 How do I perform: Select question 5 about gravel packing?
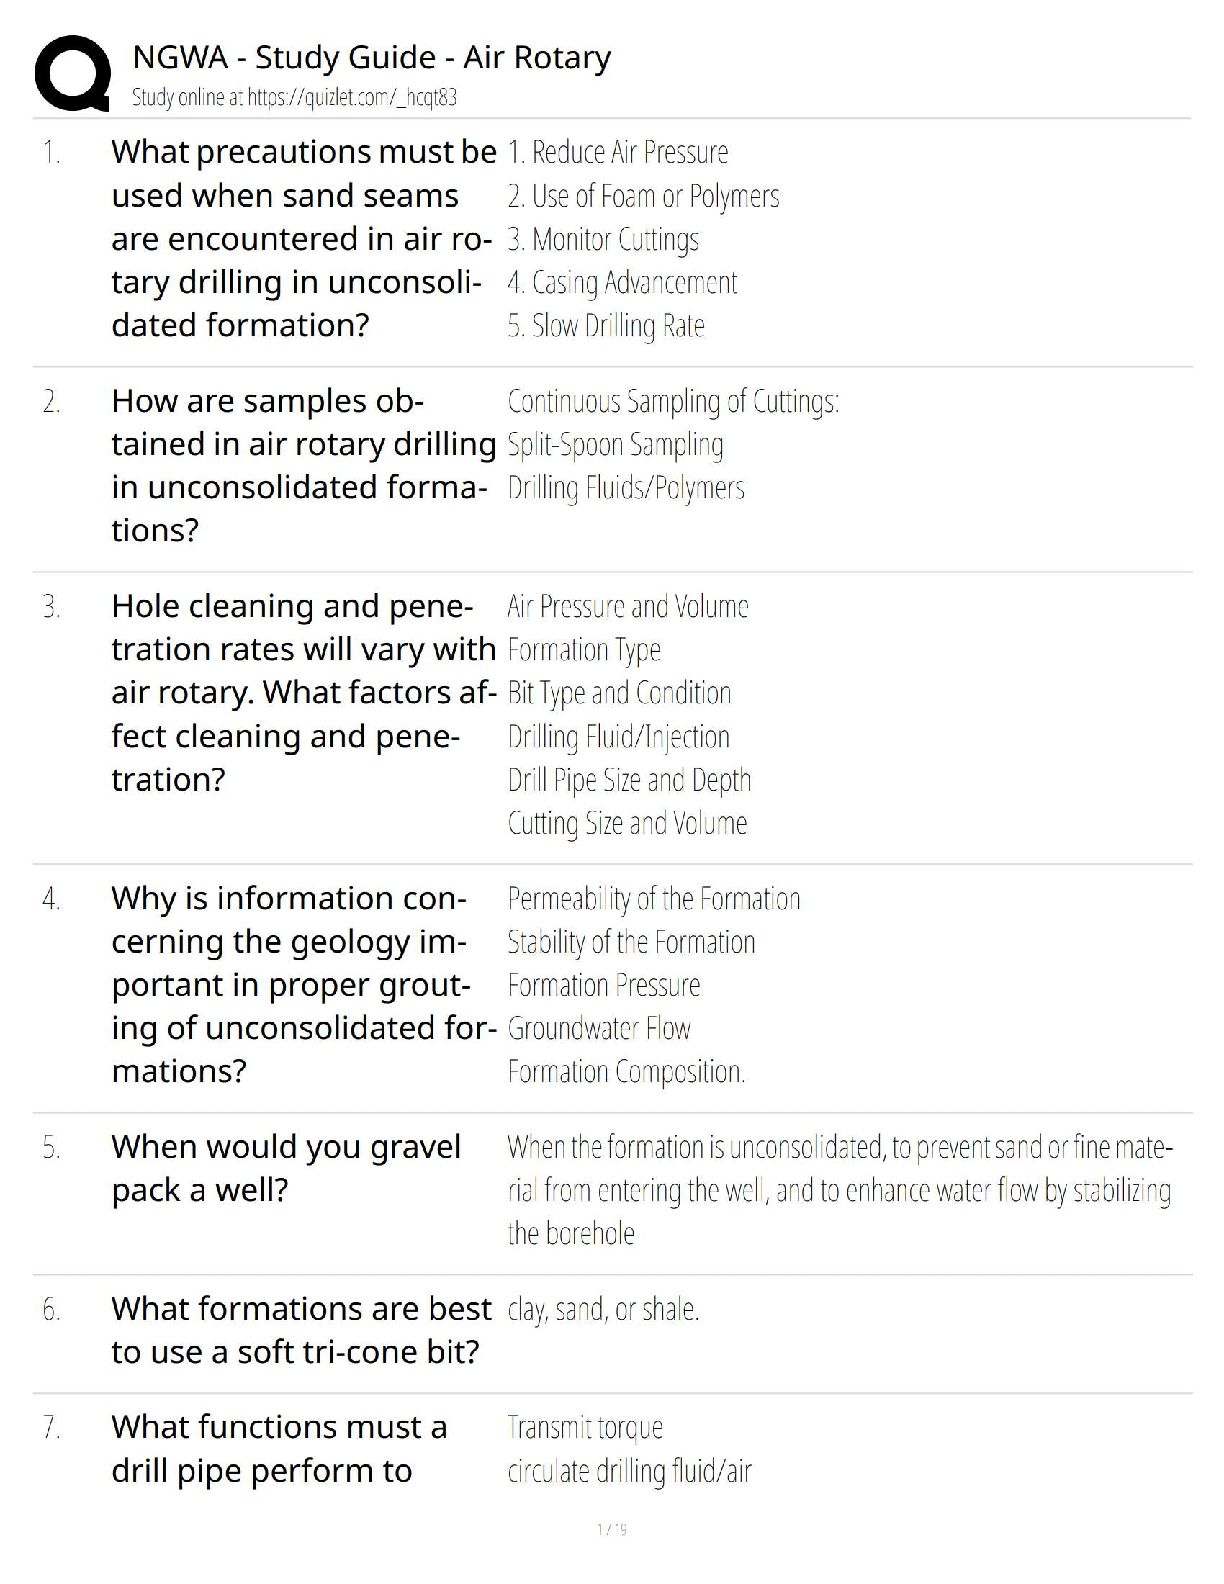point(286,1168)
